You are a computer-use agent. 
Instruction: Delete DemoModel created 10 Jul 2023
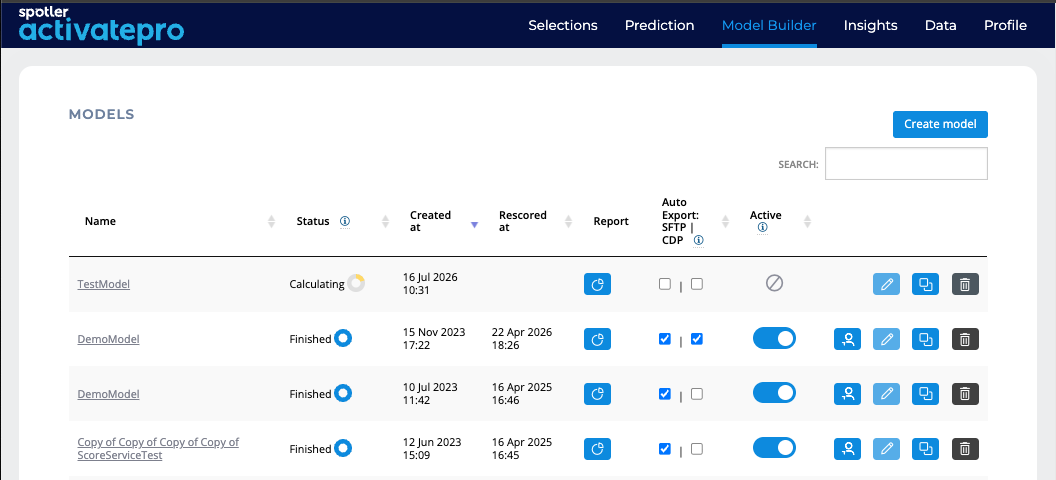(965, 394)
